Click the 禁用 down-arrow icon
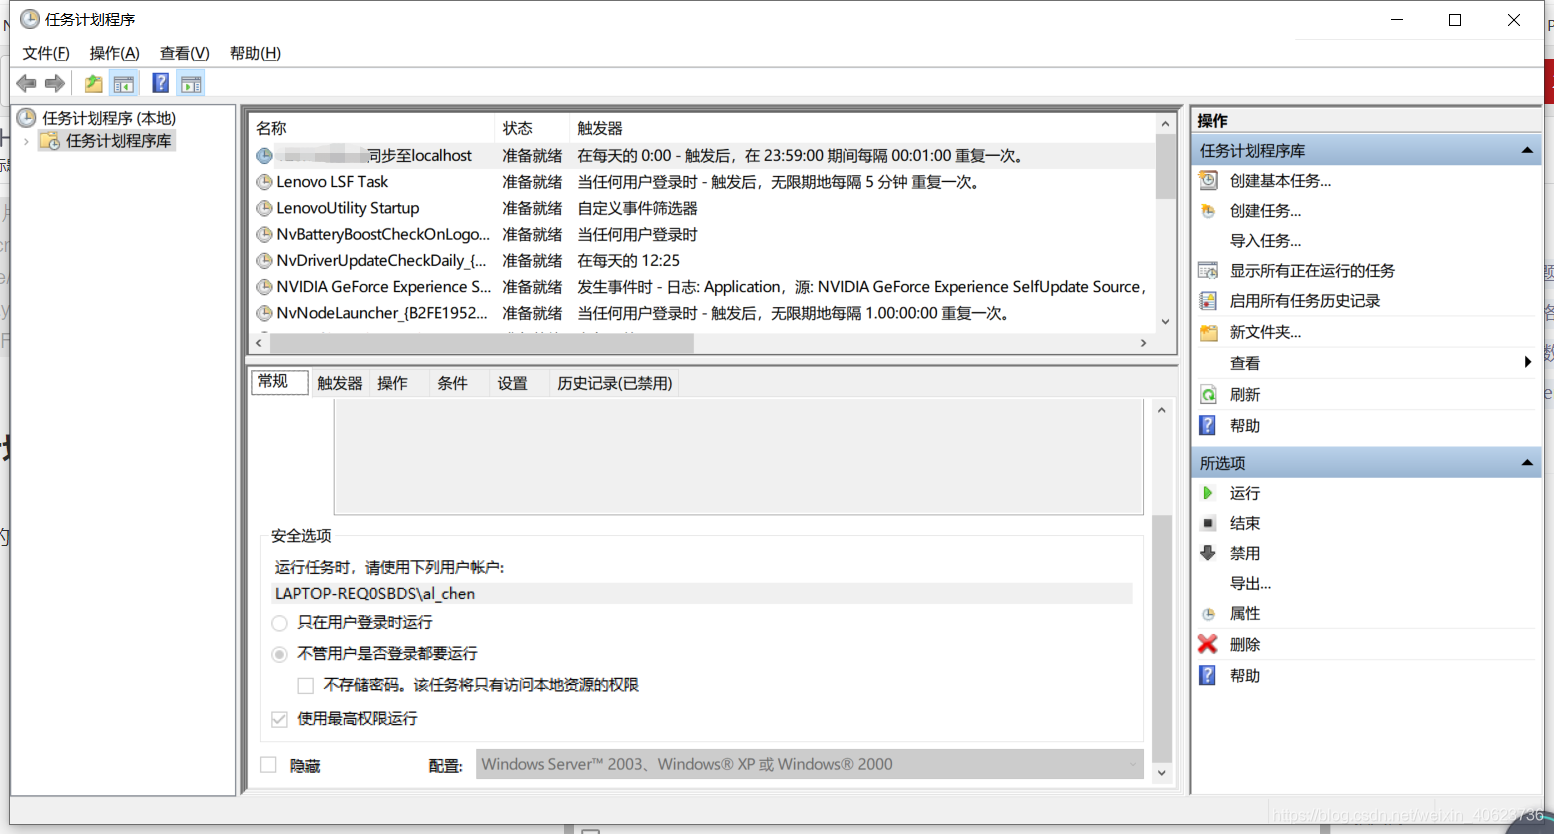The image size is (1554, 834). tap(1208, 553)
